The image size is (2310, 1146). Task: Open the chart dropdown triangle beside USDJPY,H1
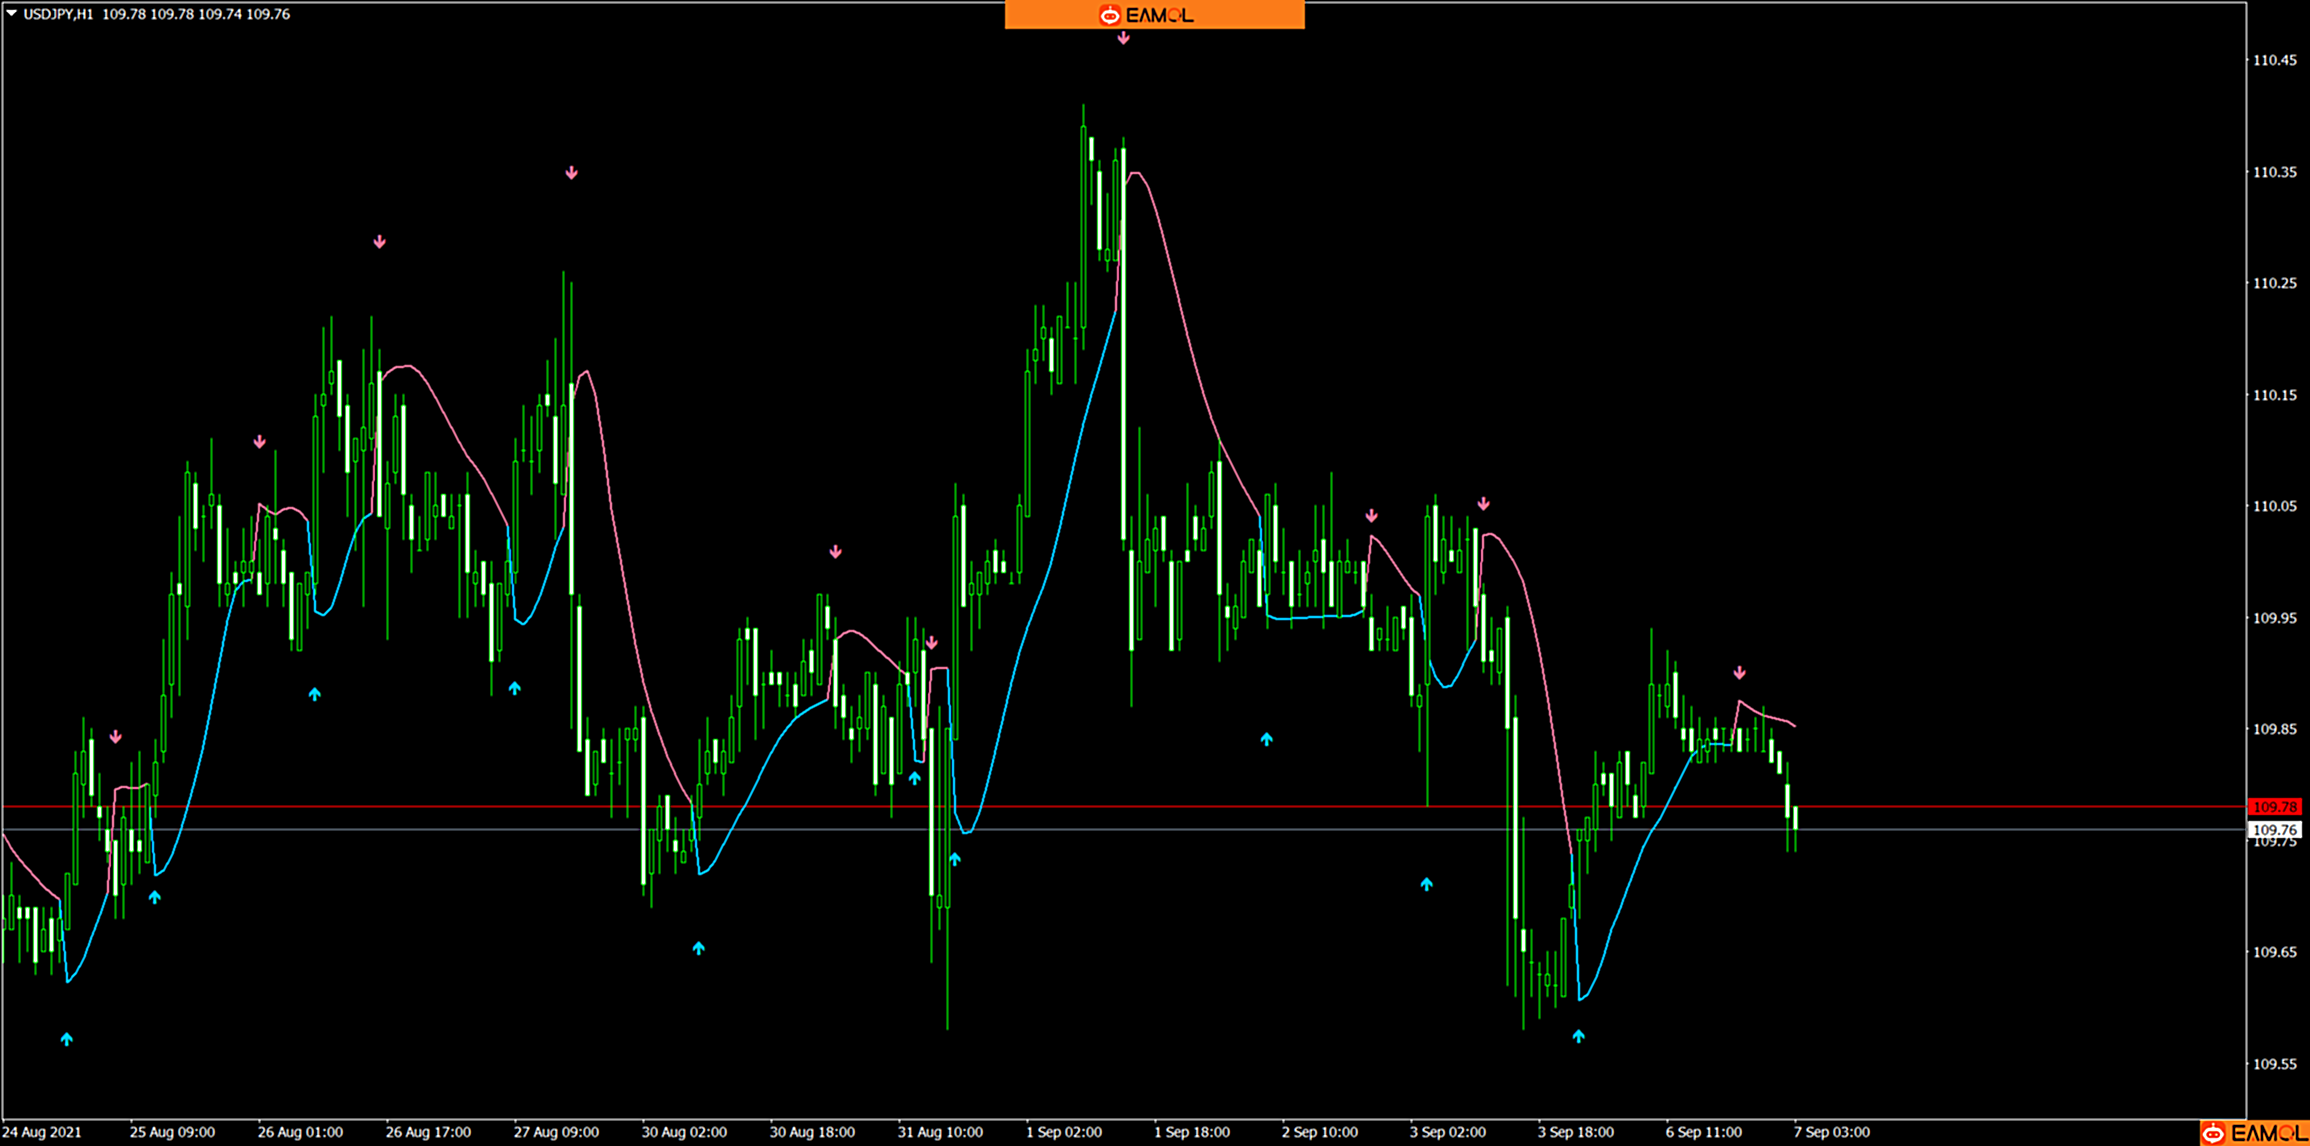pyautogui.click(x=10, y=14)
